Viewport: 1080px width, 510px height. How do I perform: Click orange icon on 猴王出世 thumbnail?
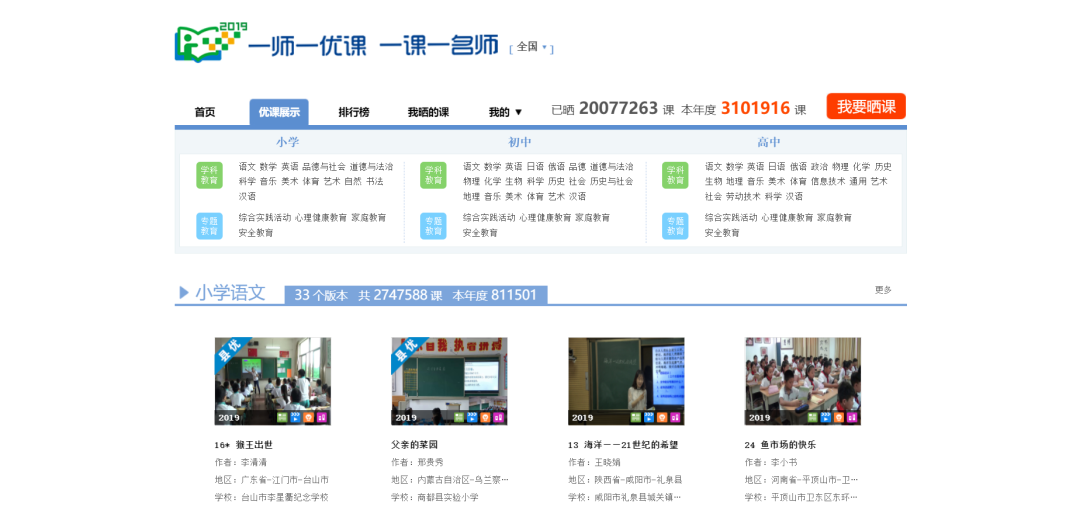[308, 417]
